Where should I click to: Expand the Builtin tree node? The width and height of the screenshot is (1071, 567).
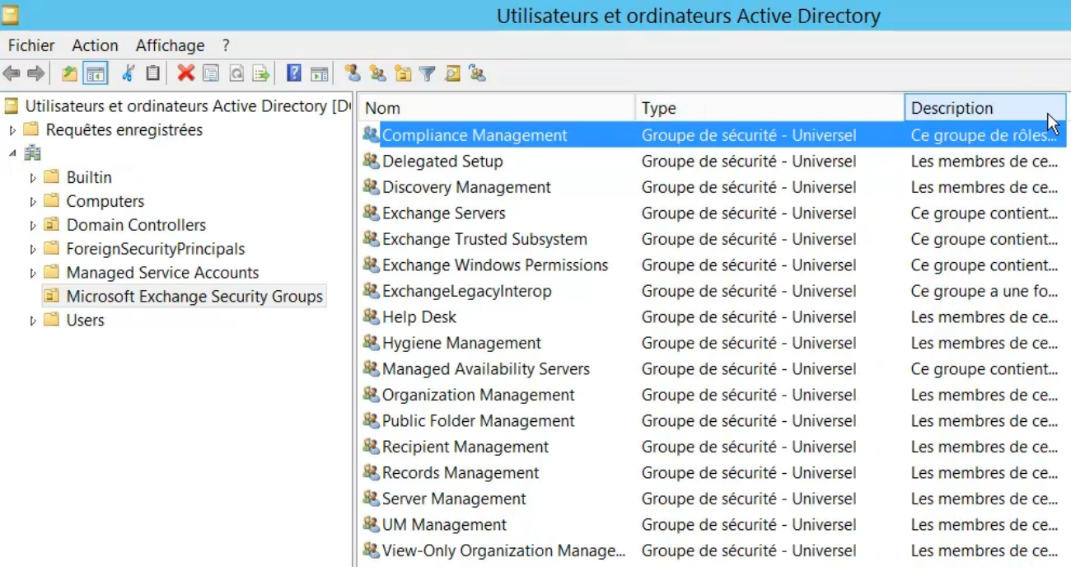[33, 178]
